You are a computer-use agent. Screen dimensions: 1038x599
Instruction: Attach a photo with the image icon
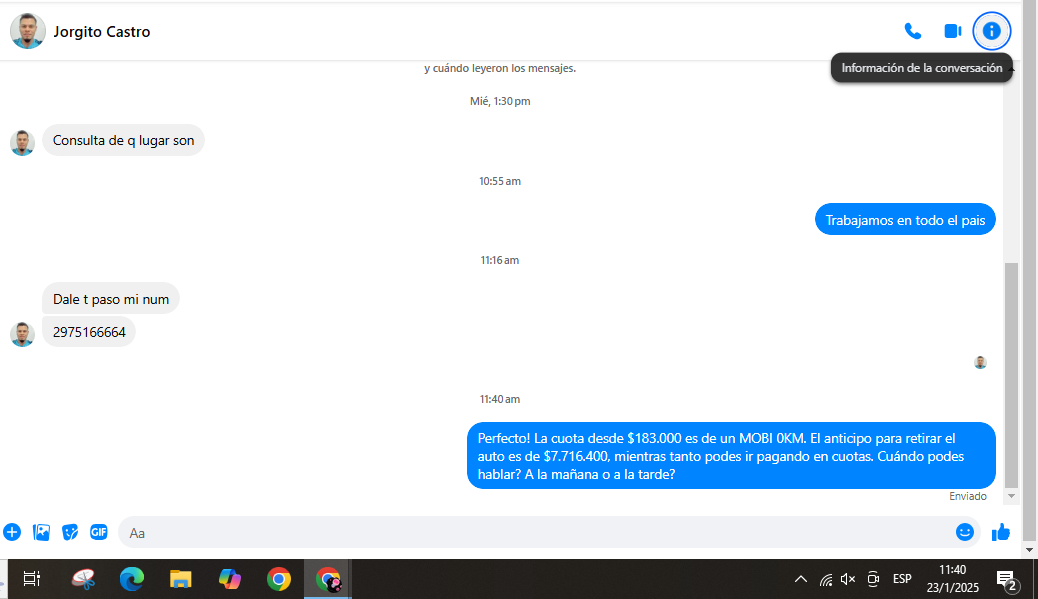41,532
